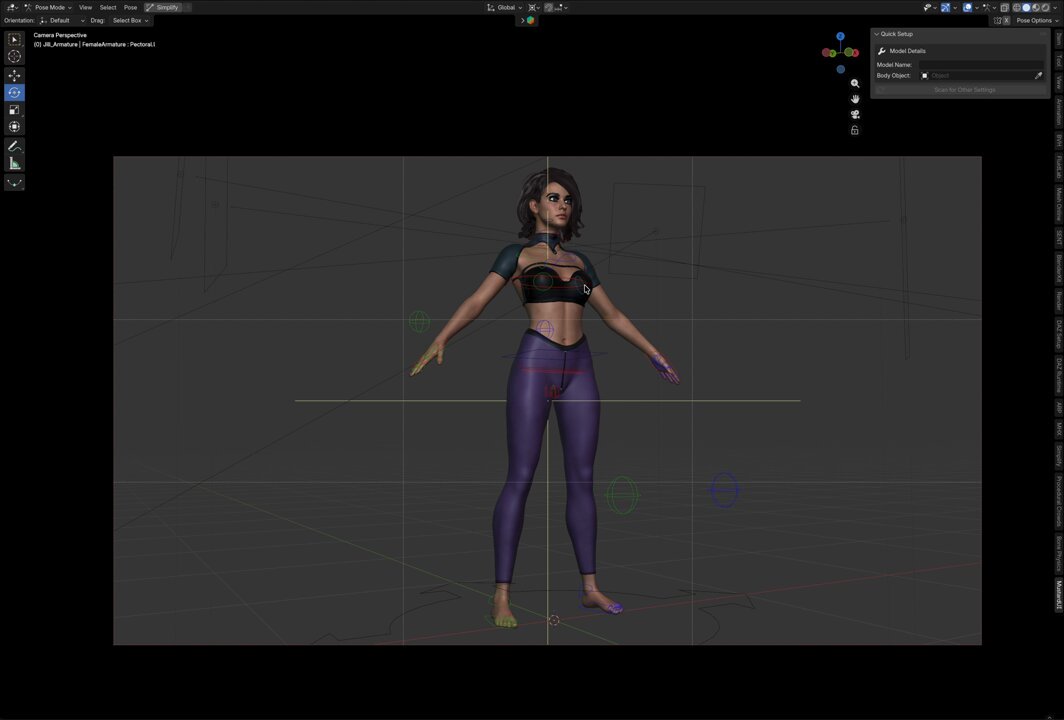Image resolution: width=1064 pixels, height=720 pixels.
Task: Pick the 3D Cursor tool
Action: (14, 56)
